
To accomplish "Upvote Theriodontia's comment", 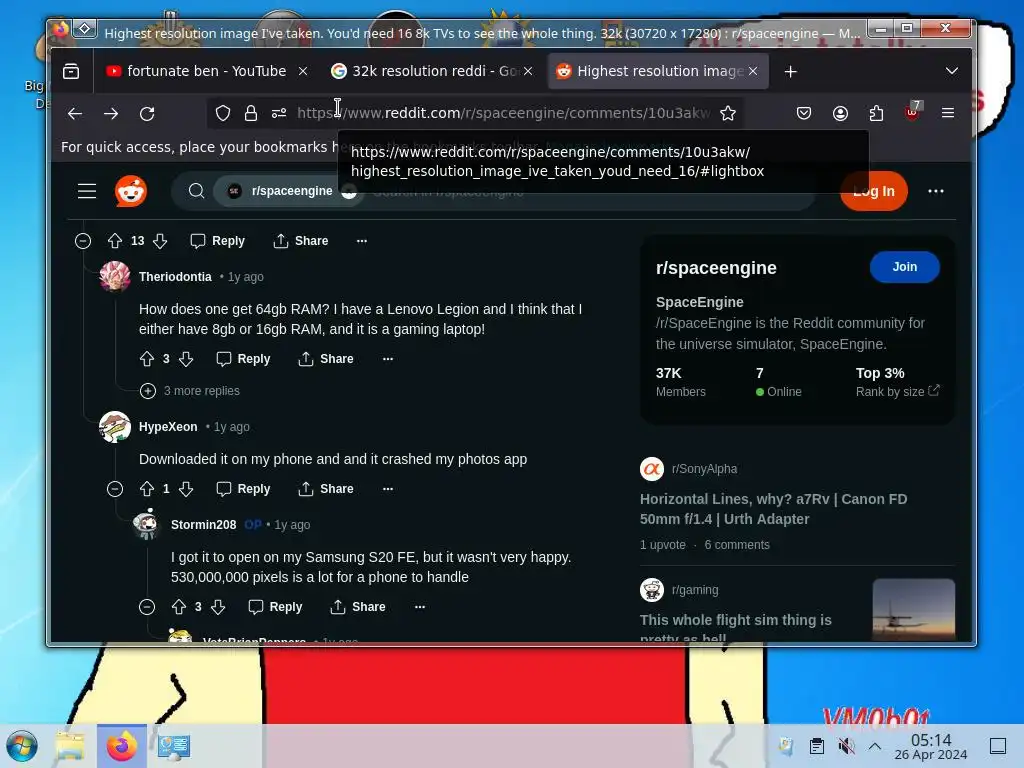I will [147, 359].
